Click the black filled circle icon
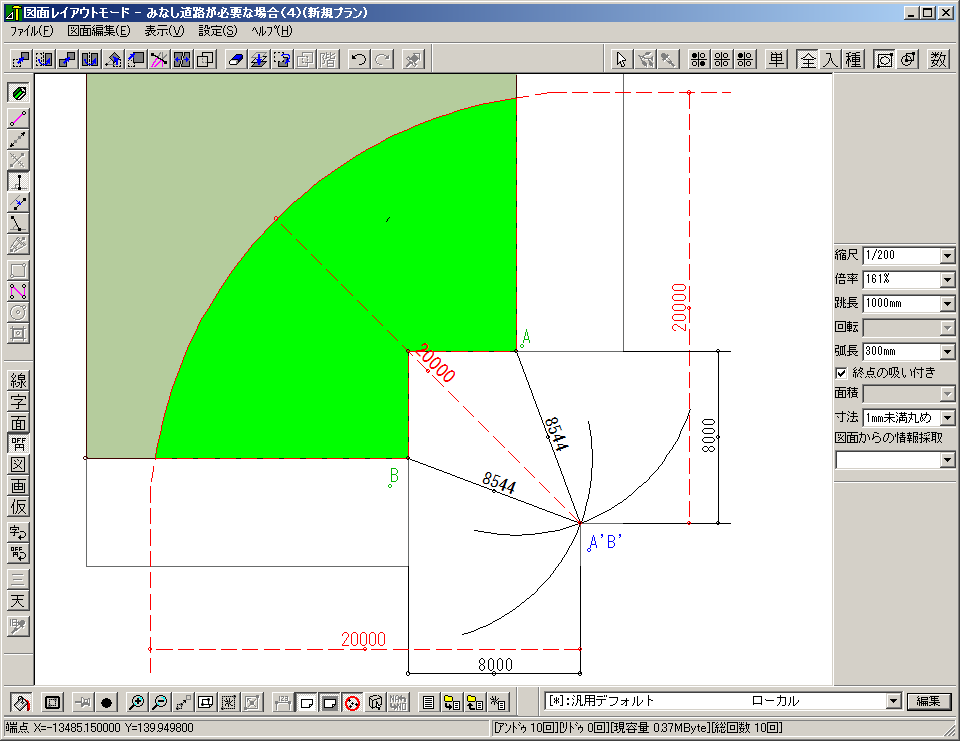Image resolution: width=960 pixels, height=741 pixels. [106, 702]
